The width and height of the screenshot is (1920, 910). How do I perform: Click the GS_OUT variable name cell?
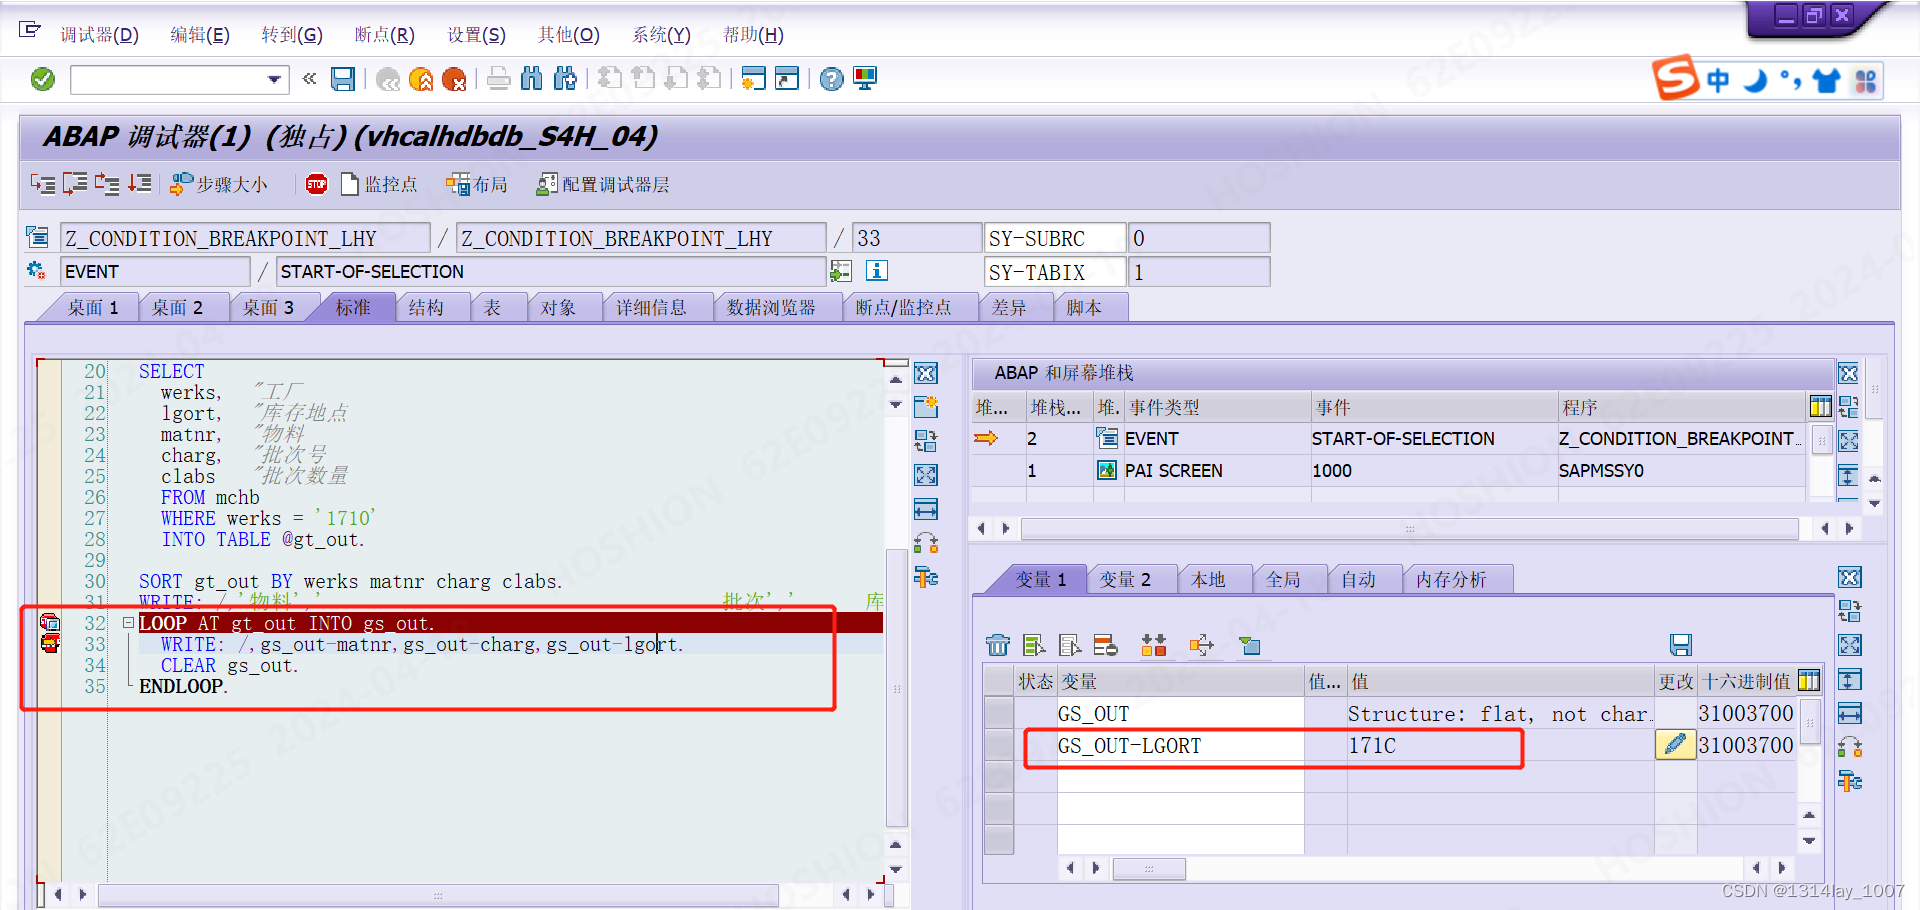[x=1180, y=713]
